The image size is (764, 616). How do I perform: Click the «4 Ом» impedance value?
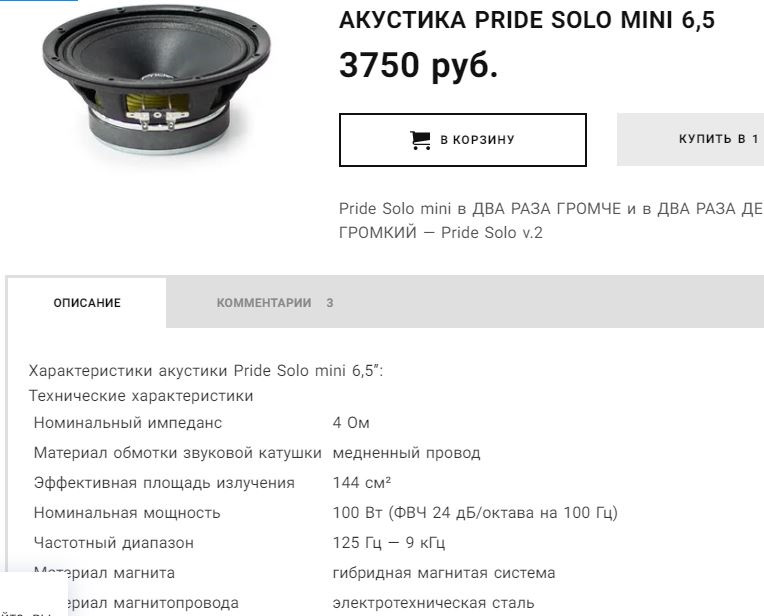click(x=351, y=423)
